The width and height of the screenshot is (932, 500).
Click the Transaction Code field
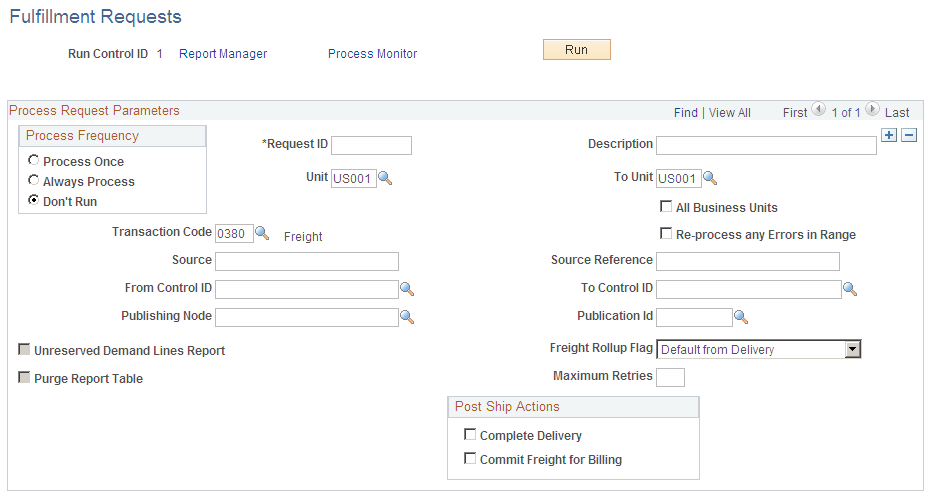234,234
